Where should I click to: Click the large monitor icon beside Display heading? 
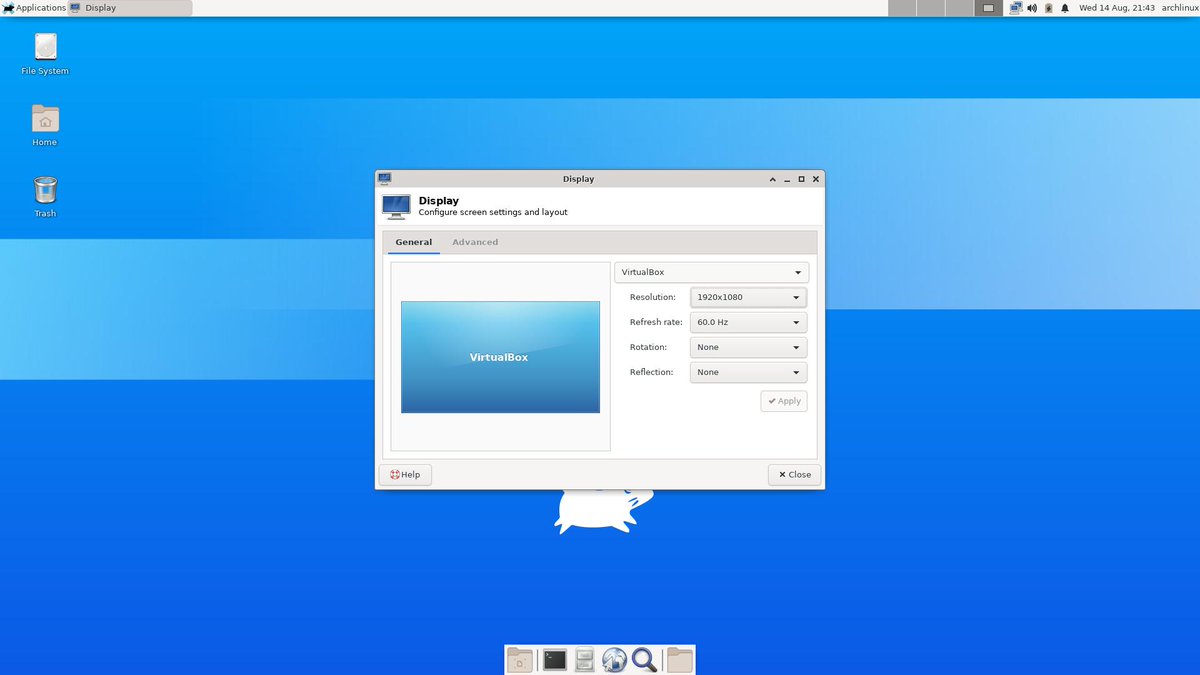tap(396, 206)
